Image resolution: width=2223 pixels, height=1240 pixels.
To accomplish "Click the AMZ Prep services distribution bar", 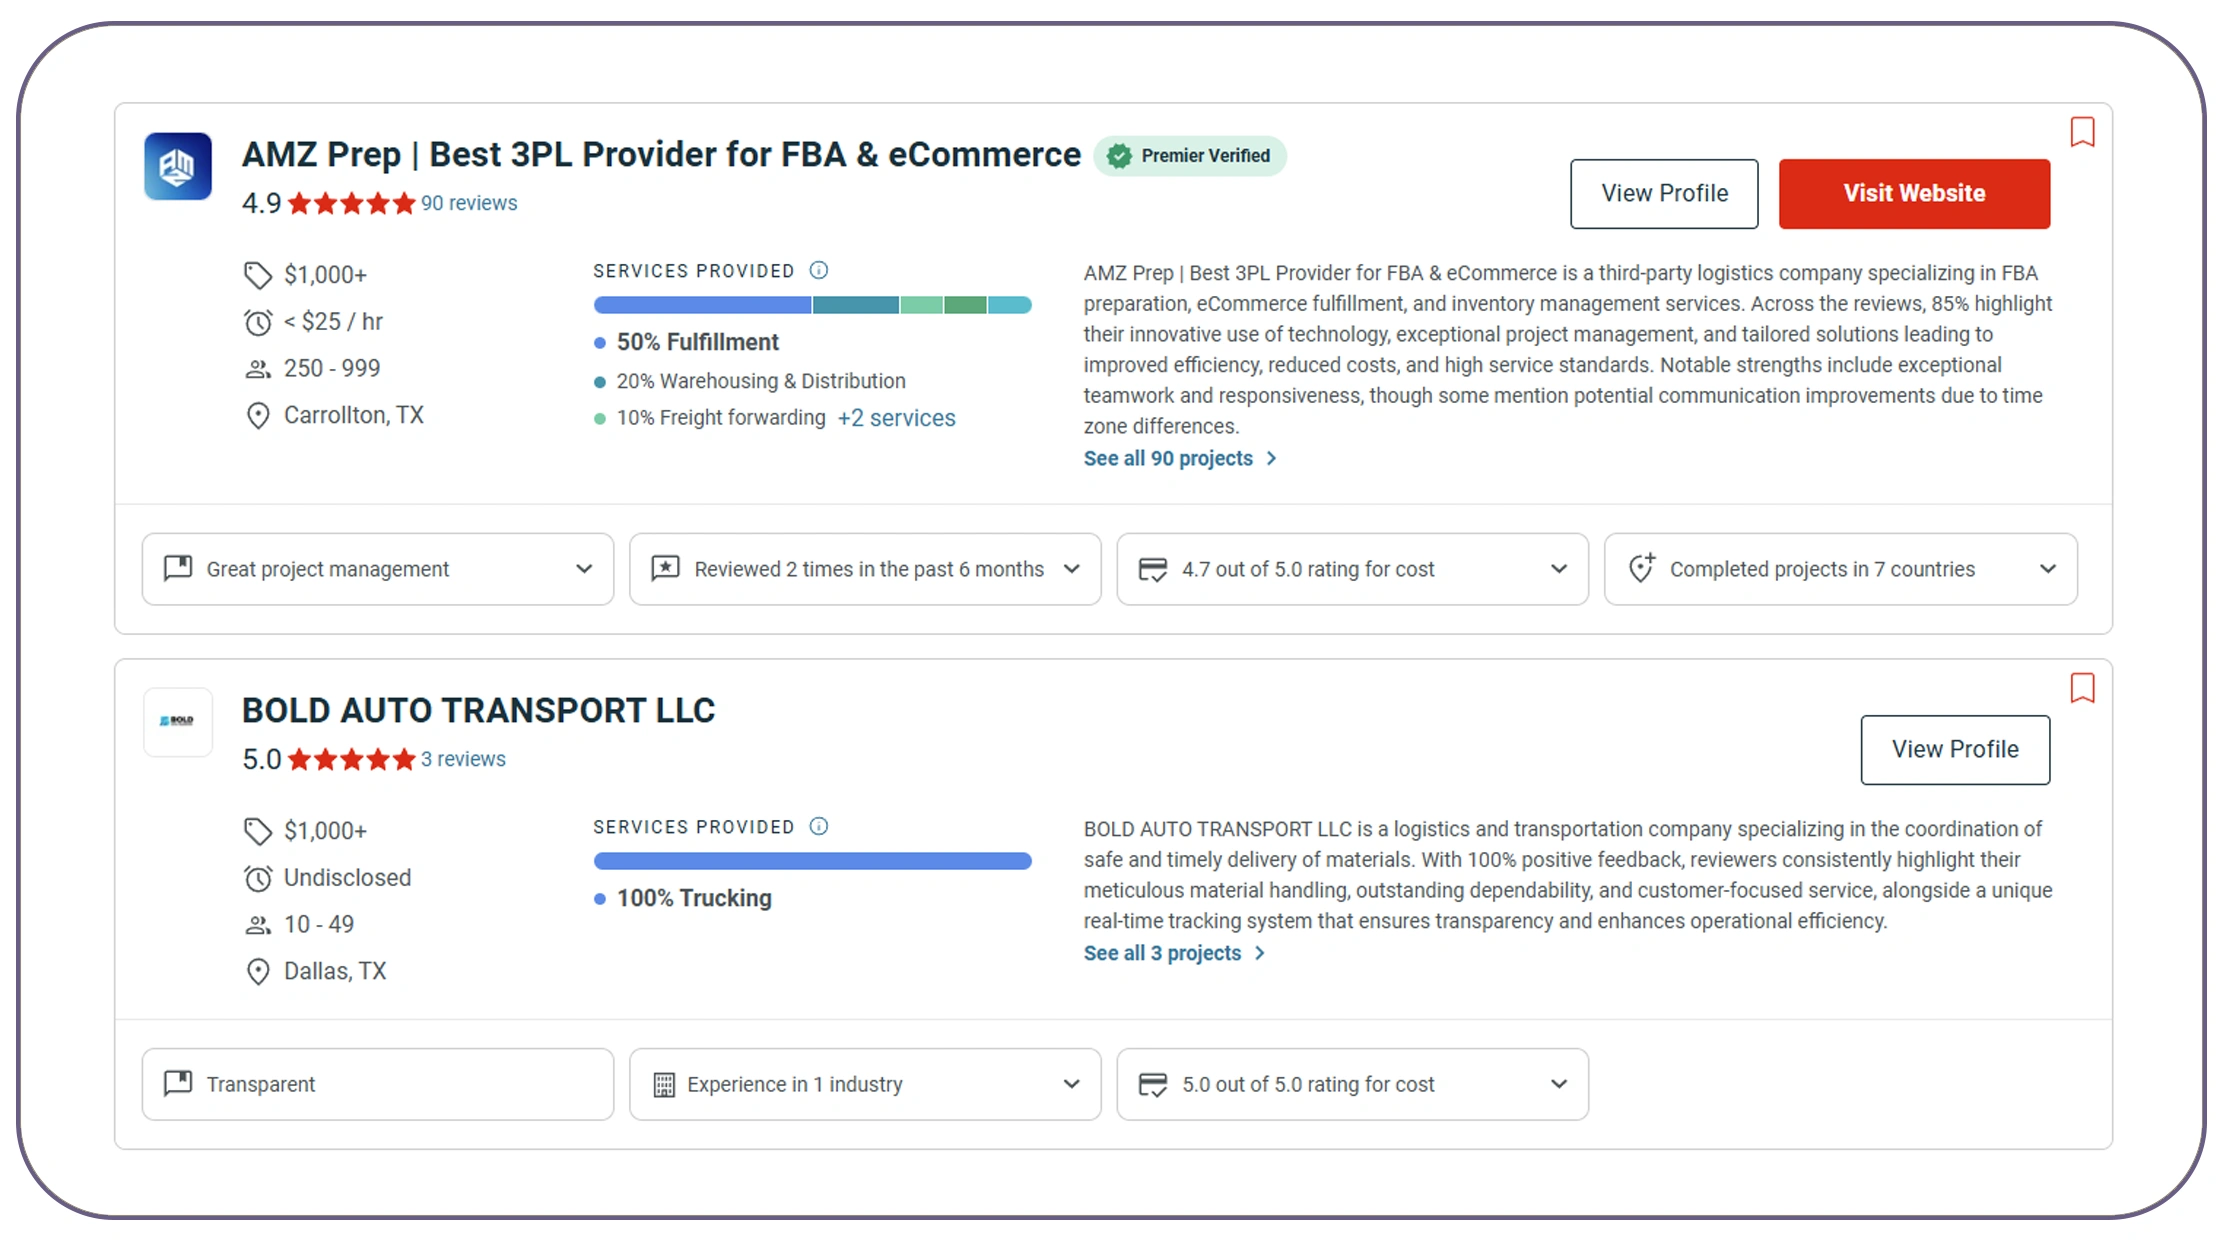I will click(x=812, y=305).
